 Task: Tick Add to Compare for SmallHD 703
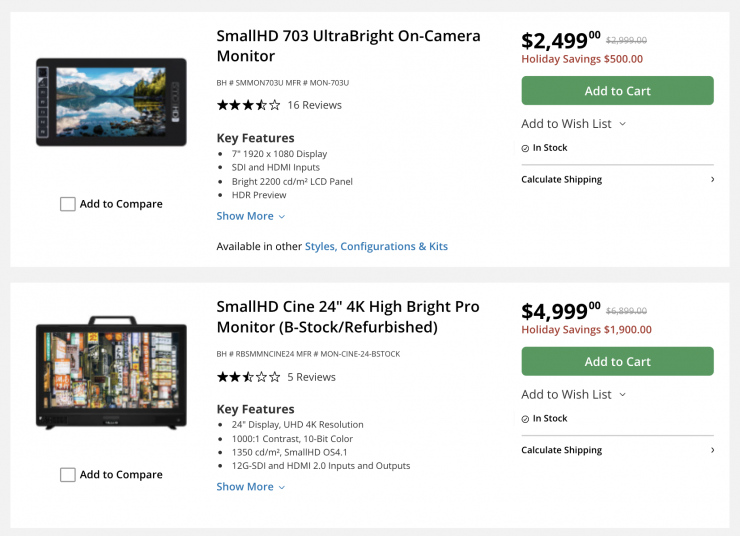[68, 204]
